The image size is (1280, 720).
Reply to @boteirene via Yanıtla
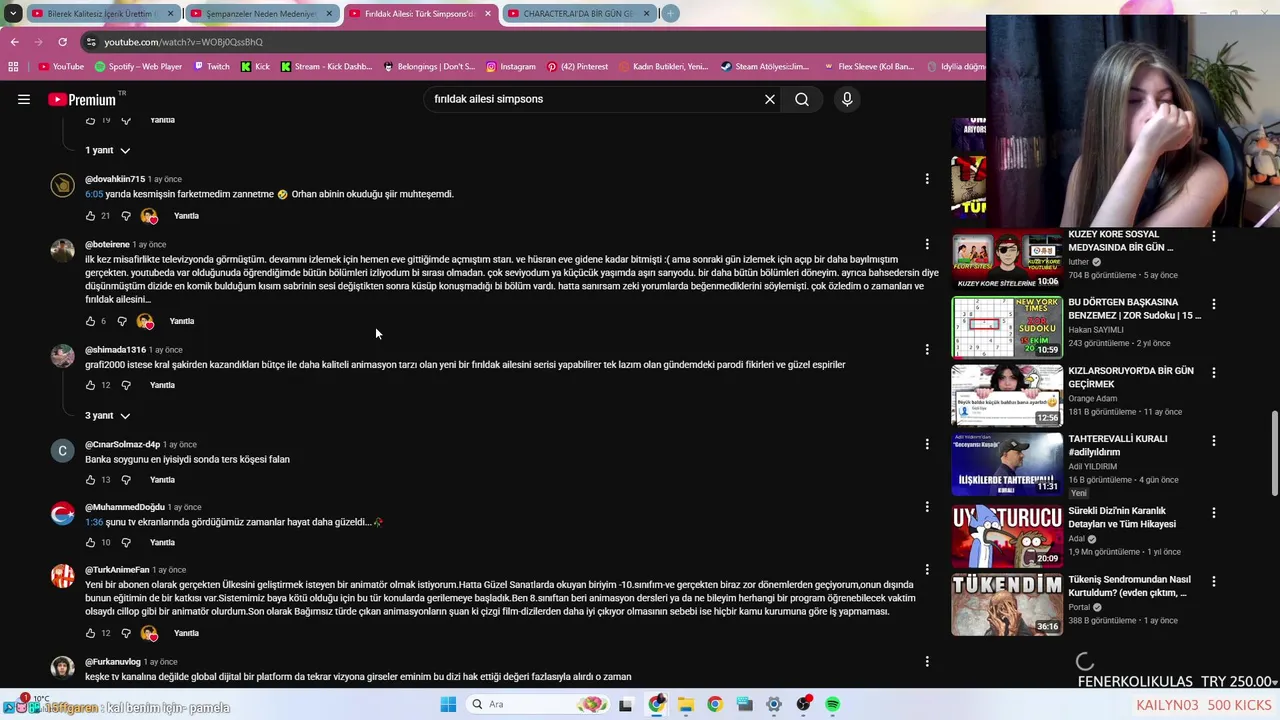coord(182,321)
